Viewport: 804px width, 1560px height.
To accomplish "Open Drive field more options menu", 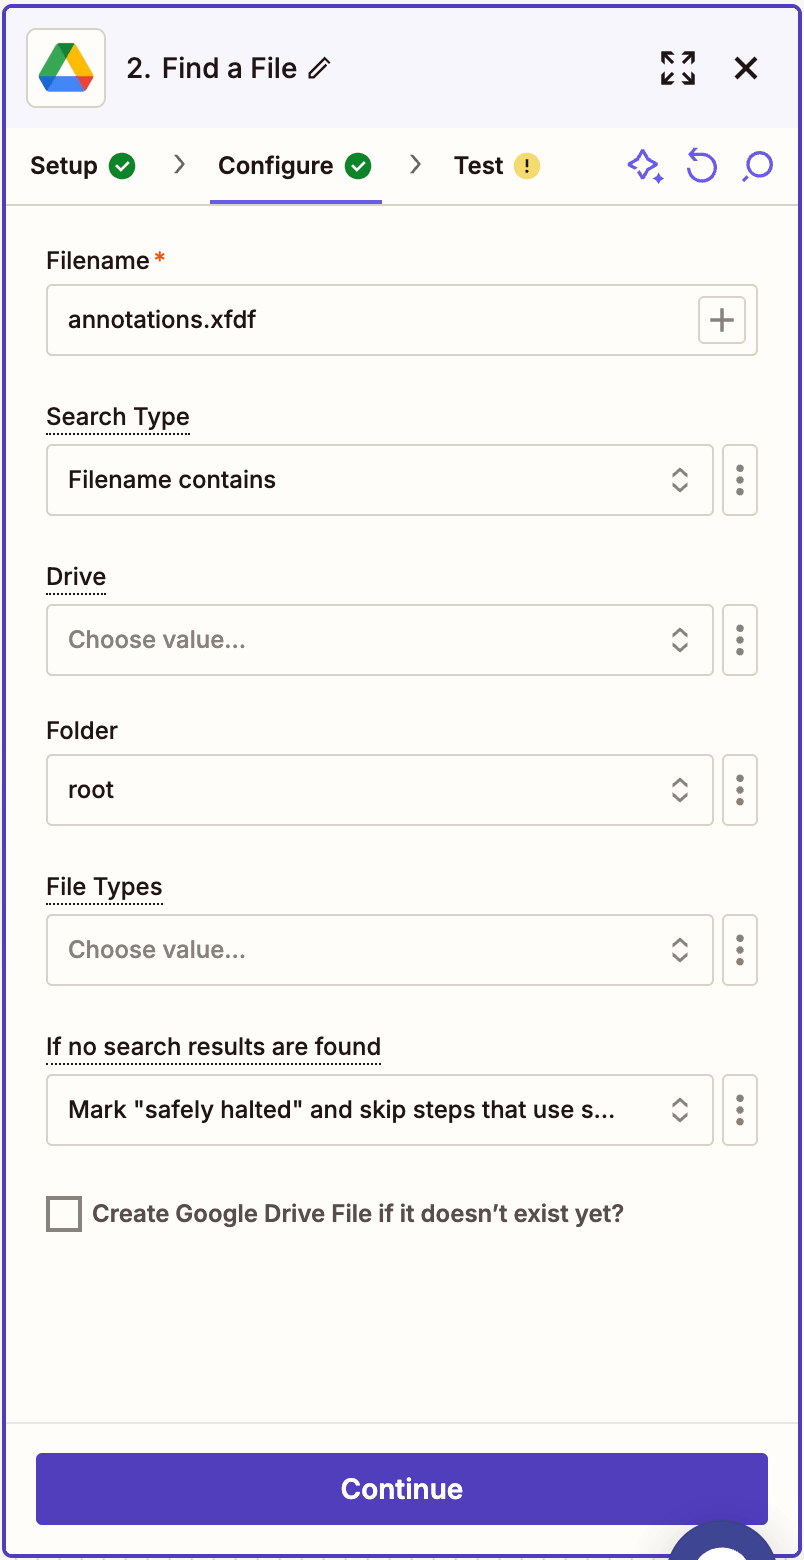I will 740,640.
